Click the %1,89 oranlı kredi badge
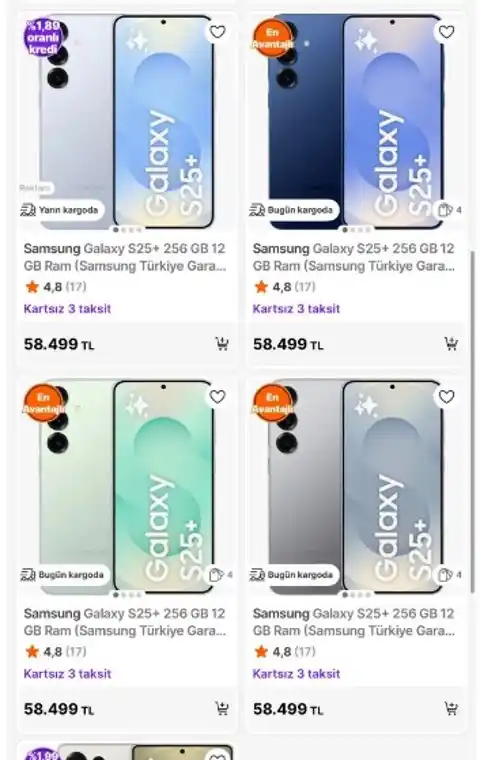 [x=43, y=37]
